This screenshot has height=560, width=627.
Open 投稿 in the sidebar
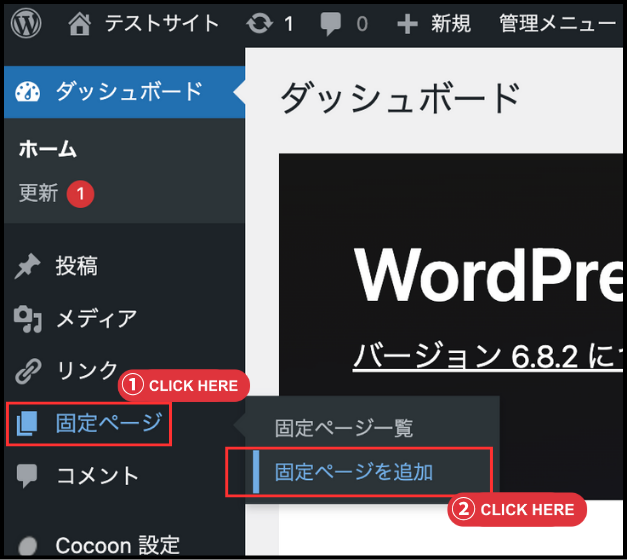click(x=76, y=266)
